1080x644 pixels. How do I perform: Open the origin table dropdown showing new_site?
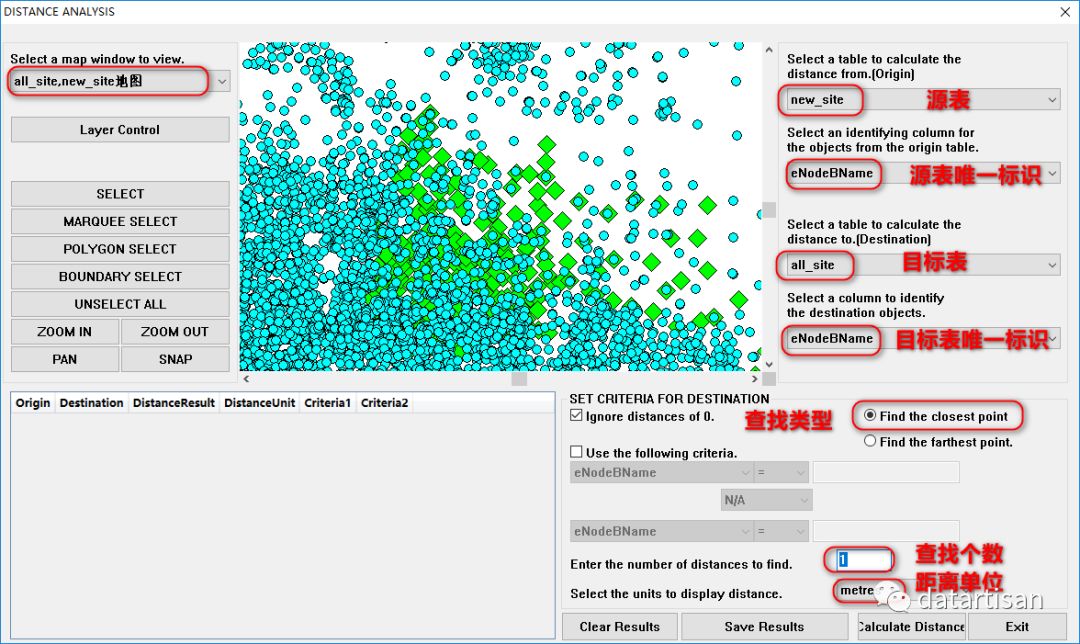[923, 100]
